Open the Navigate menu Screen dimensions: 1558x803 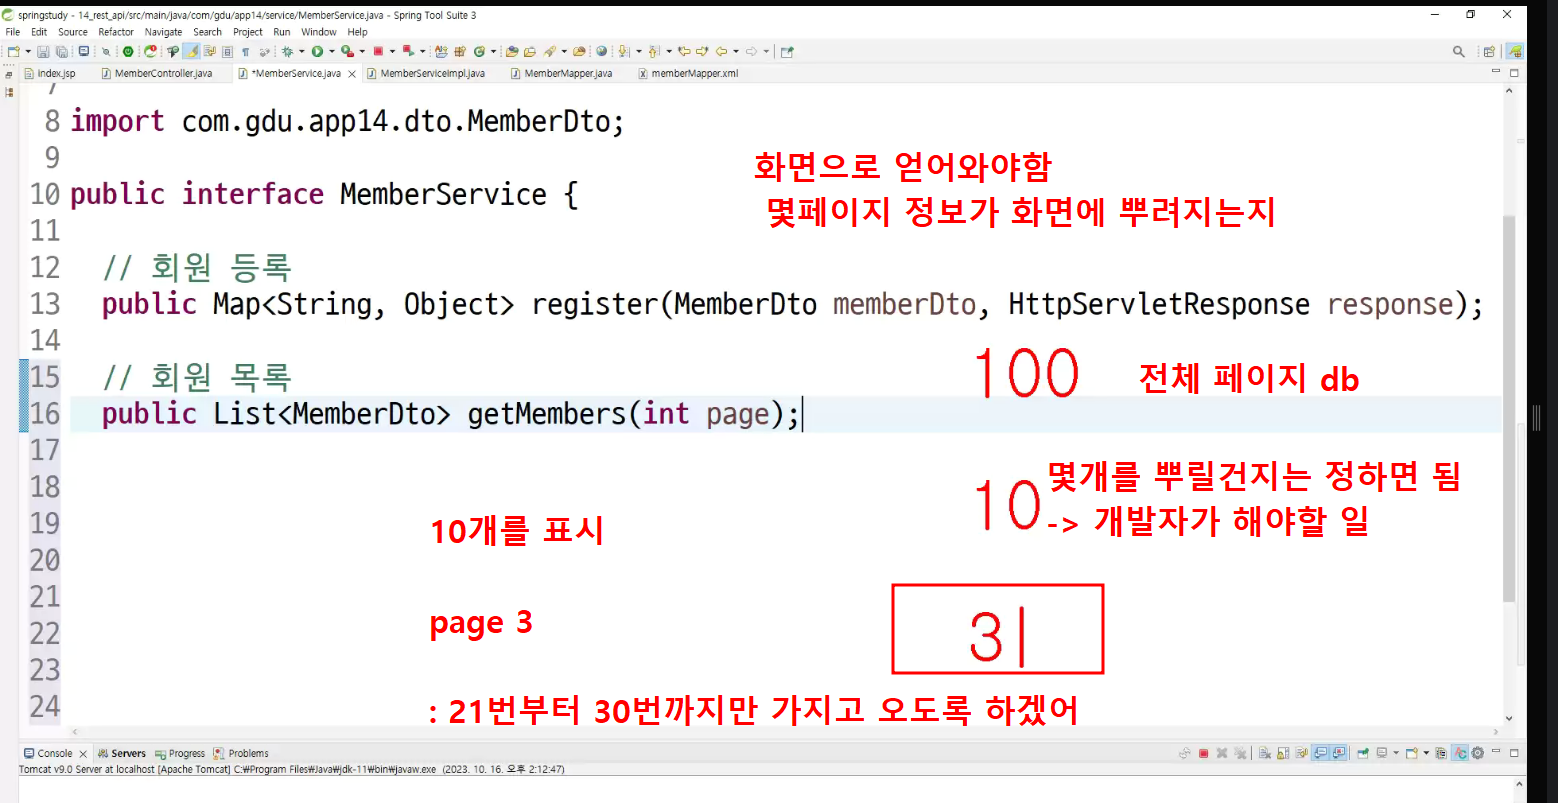pos(163,32)
